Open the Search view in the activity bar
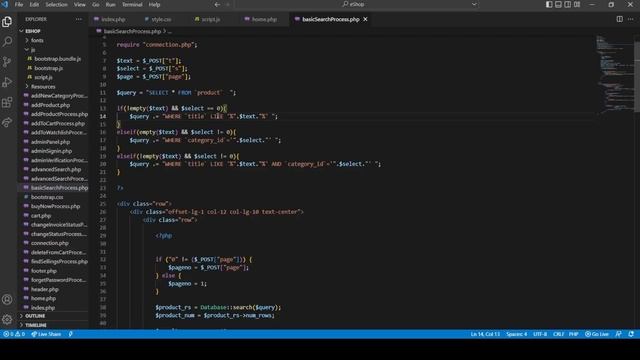Image resolution: width=640 pixels, height=360 pixels. tap(7, 42)
